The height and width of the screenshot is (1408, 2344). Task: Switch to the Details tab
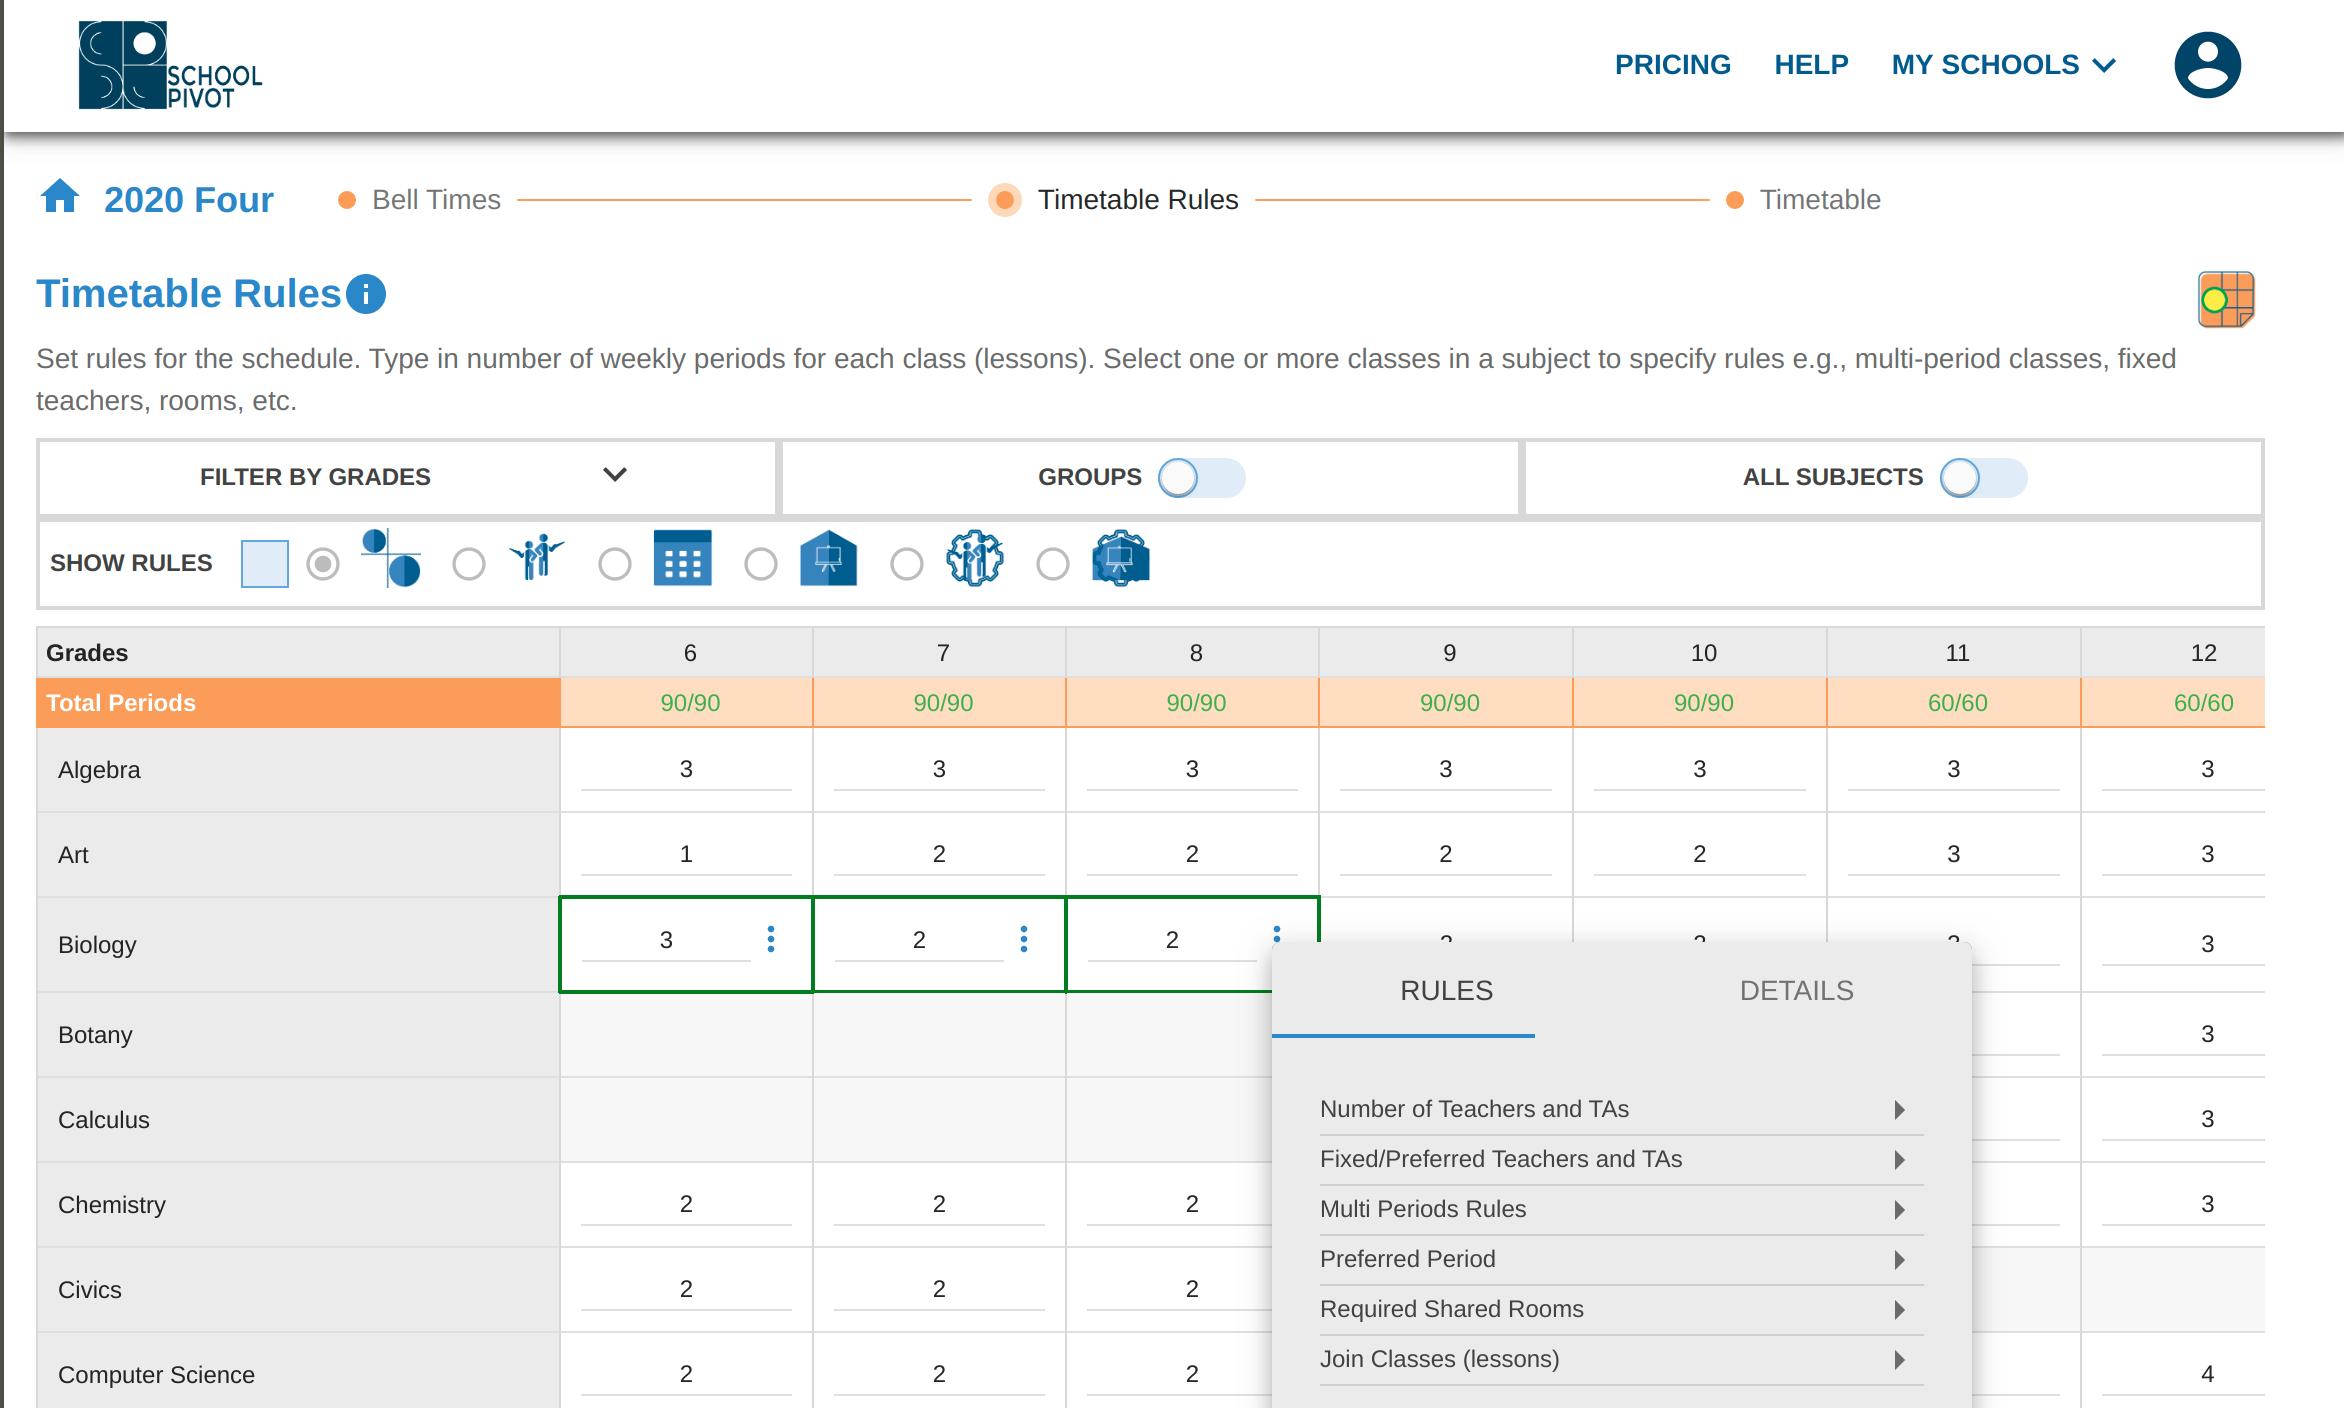(x=1796, y=991)
